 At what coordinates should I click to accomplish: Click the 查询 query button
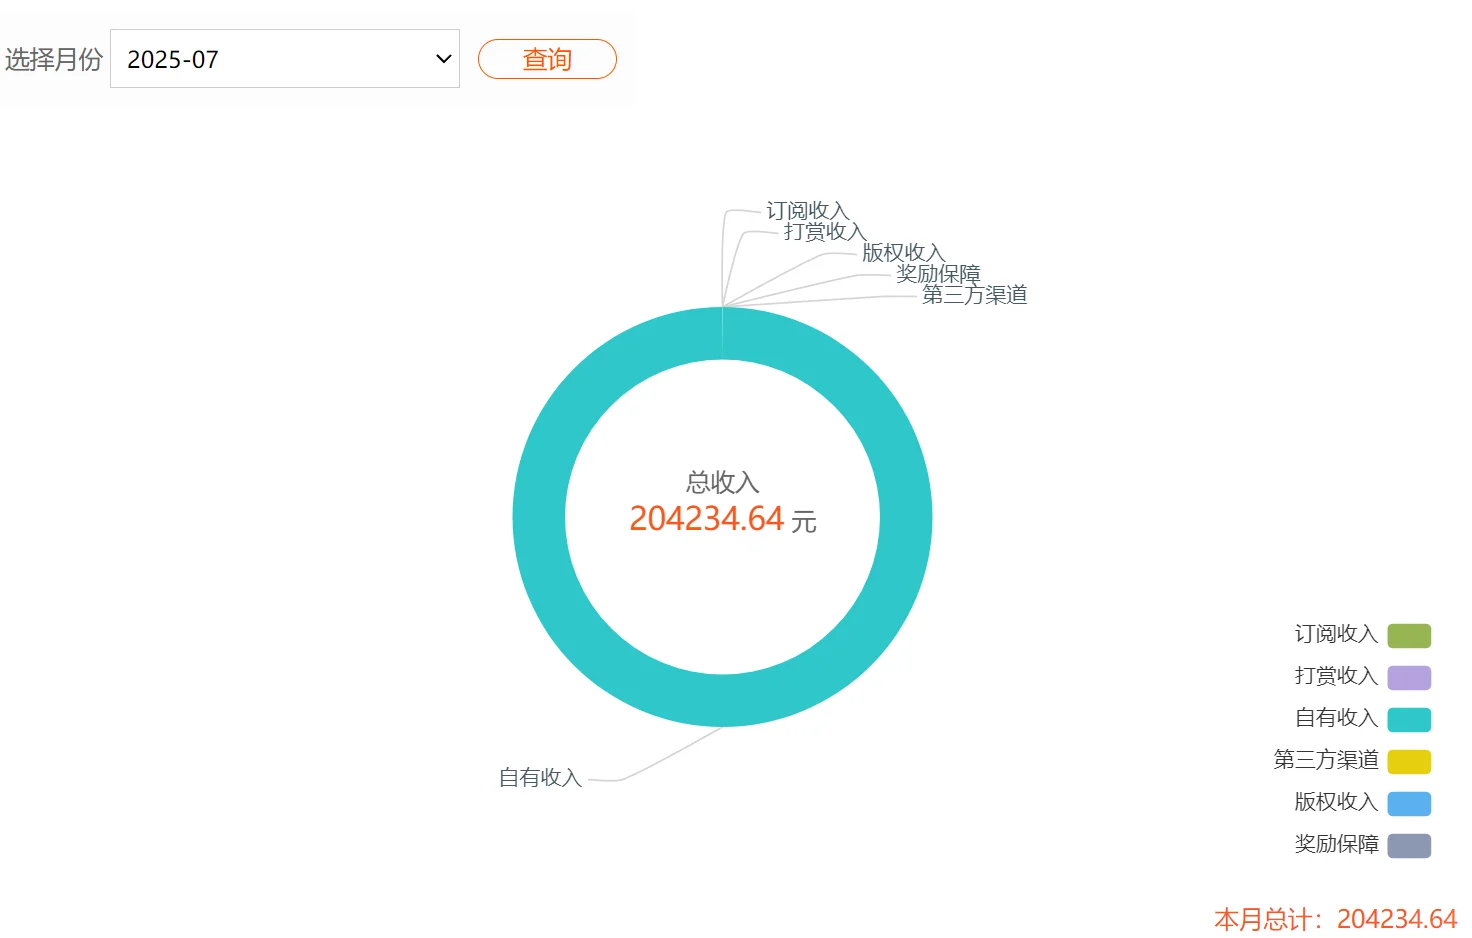click(x=547, y=59)
